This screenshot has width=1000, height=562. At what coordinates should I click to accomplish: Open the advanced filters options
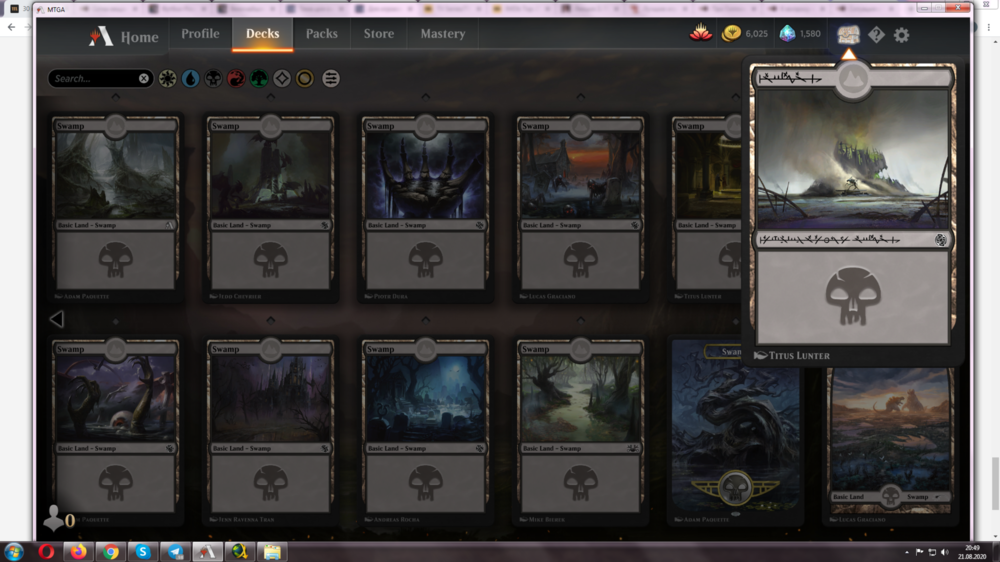(x=331, y=78)
